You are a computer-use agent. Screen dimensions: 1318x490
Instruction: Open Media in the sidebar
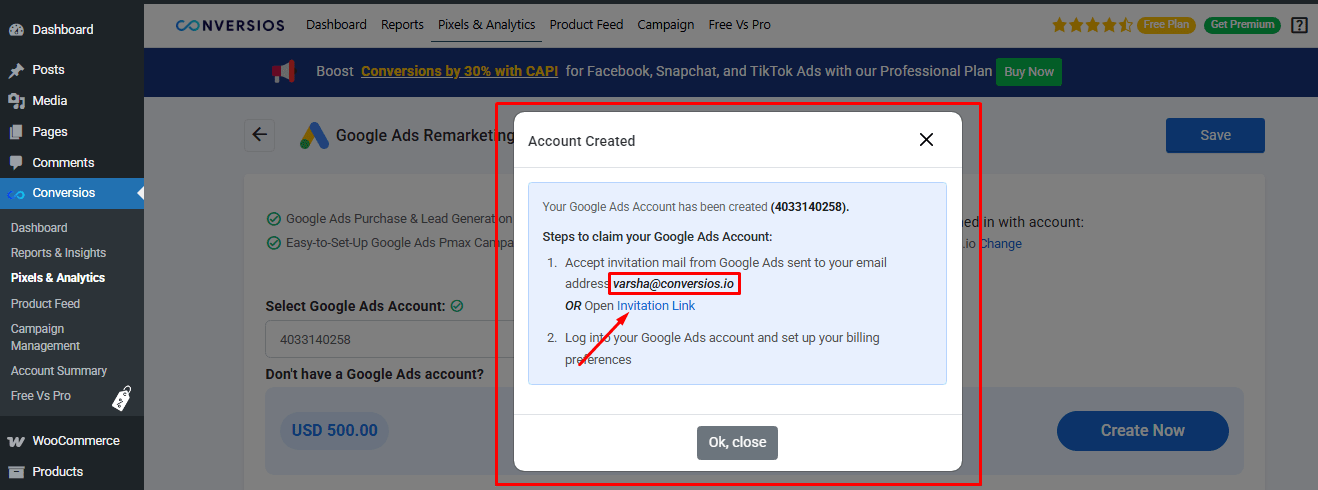coord(49,101)
